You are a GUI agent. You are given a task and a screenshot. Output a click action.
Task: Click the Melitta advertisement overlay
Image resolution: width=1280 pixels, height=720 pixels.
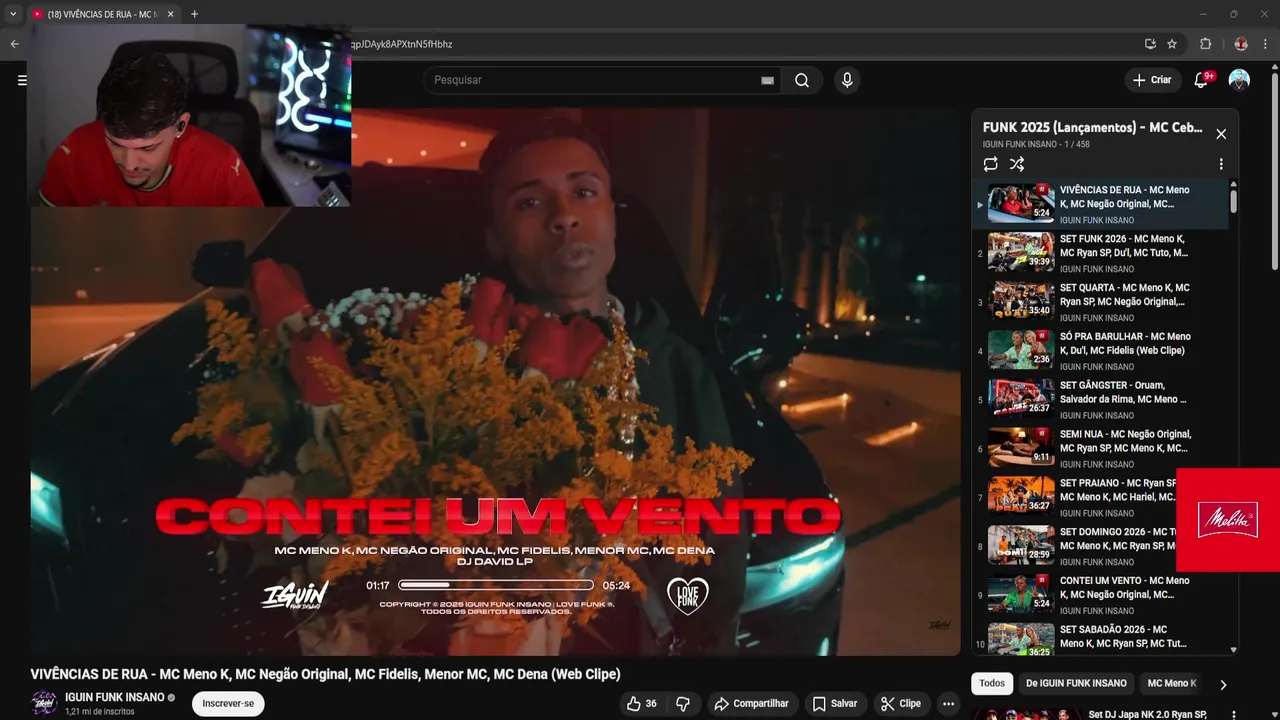[x=1228, y=520]
